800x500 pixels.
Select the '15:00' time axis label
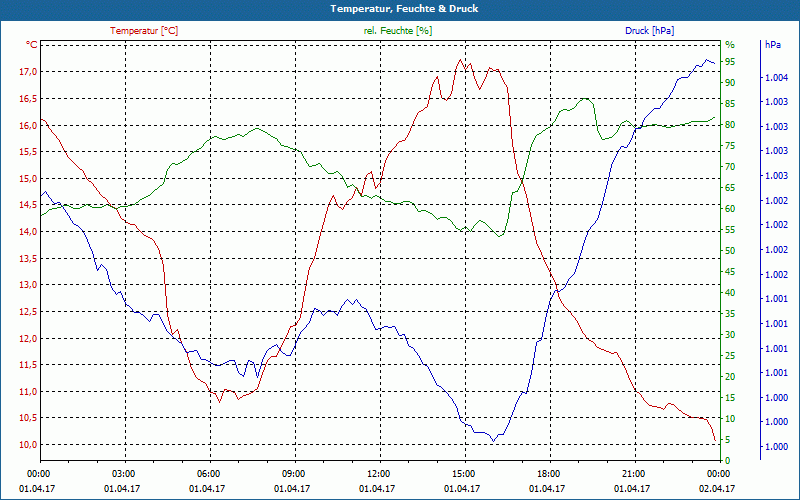pos(465,473)
